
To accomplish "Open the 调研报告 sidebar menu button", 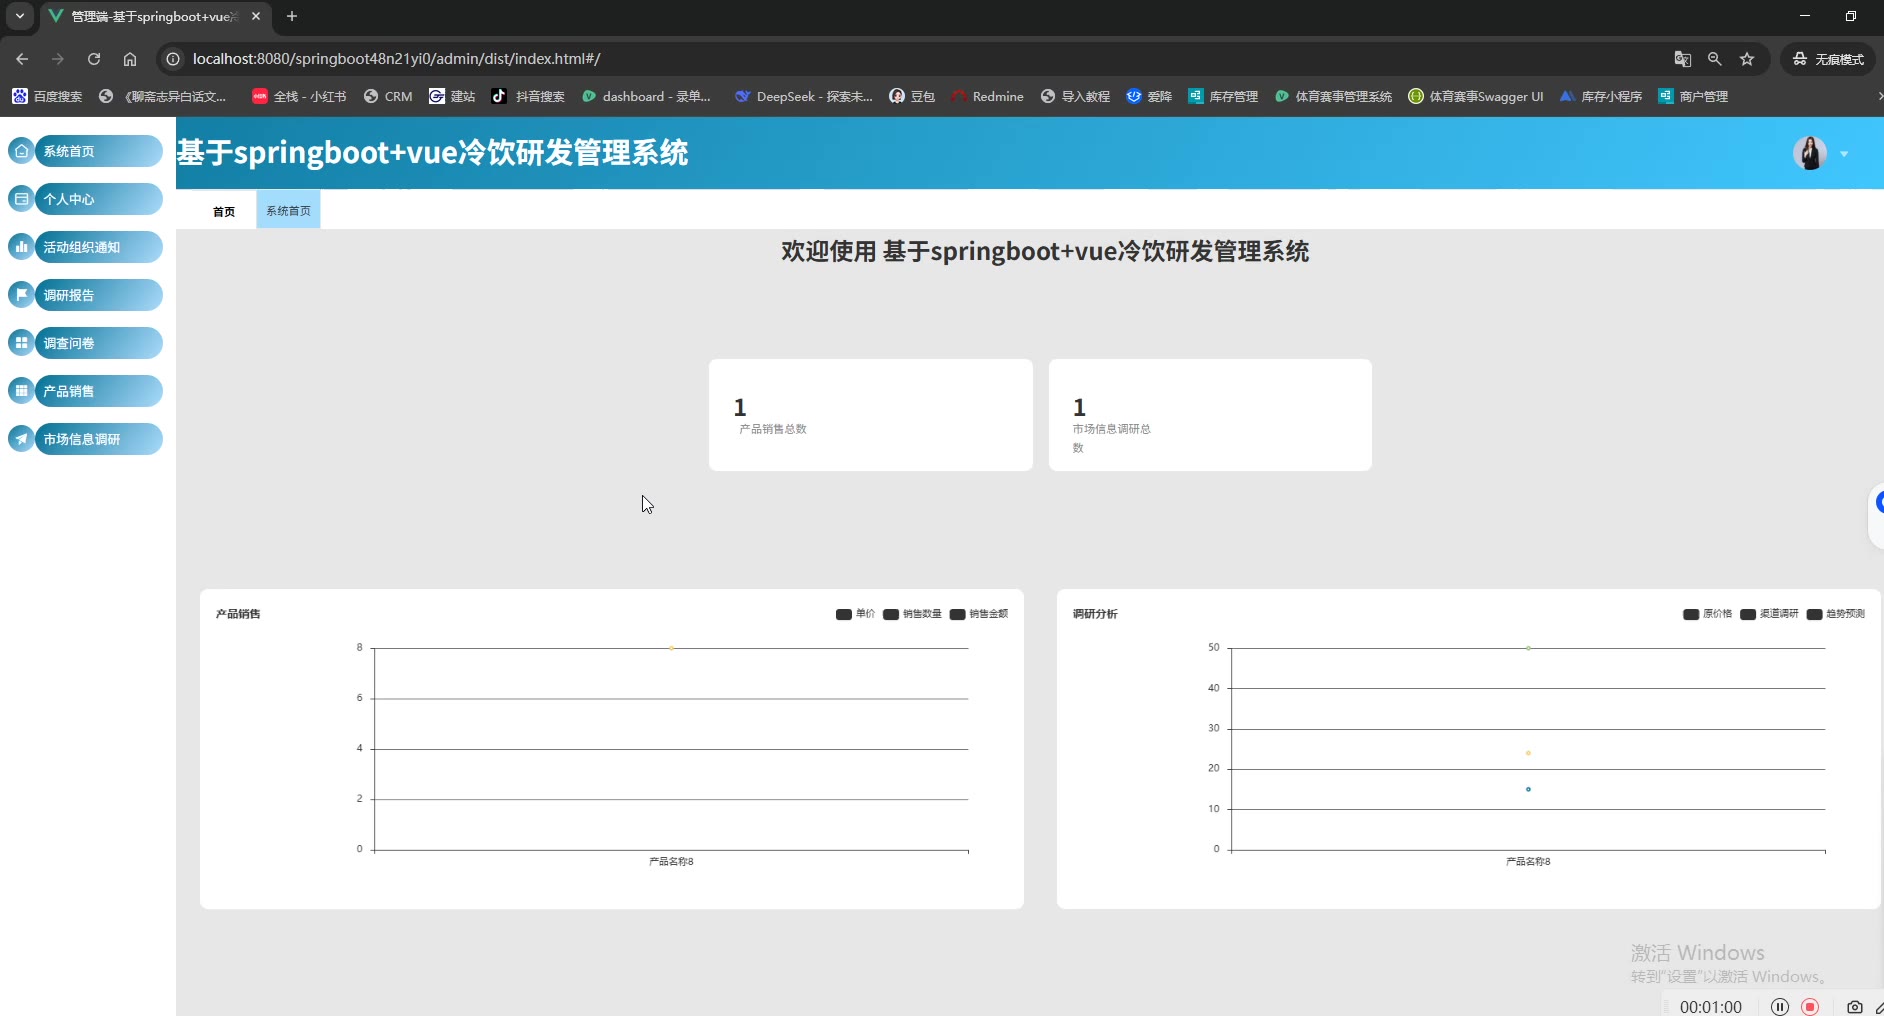I will pyautogui.click(x=98, y=295).
